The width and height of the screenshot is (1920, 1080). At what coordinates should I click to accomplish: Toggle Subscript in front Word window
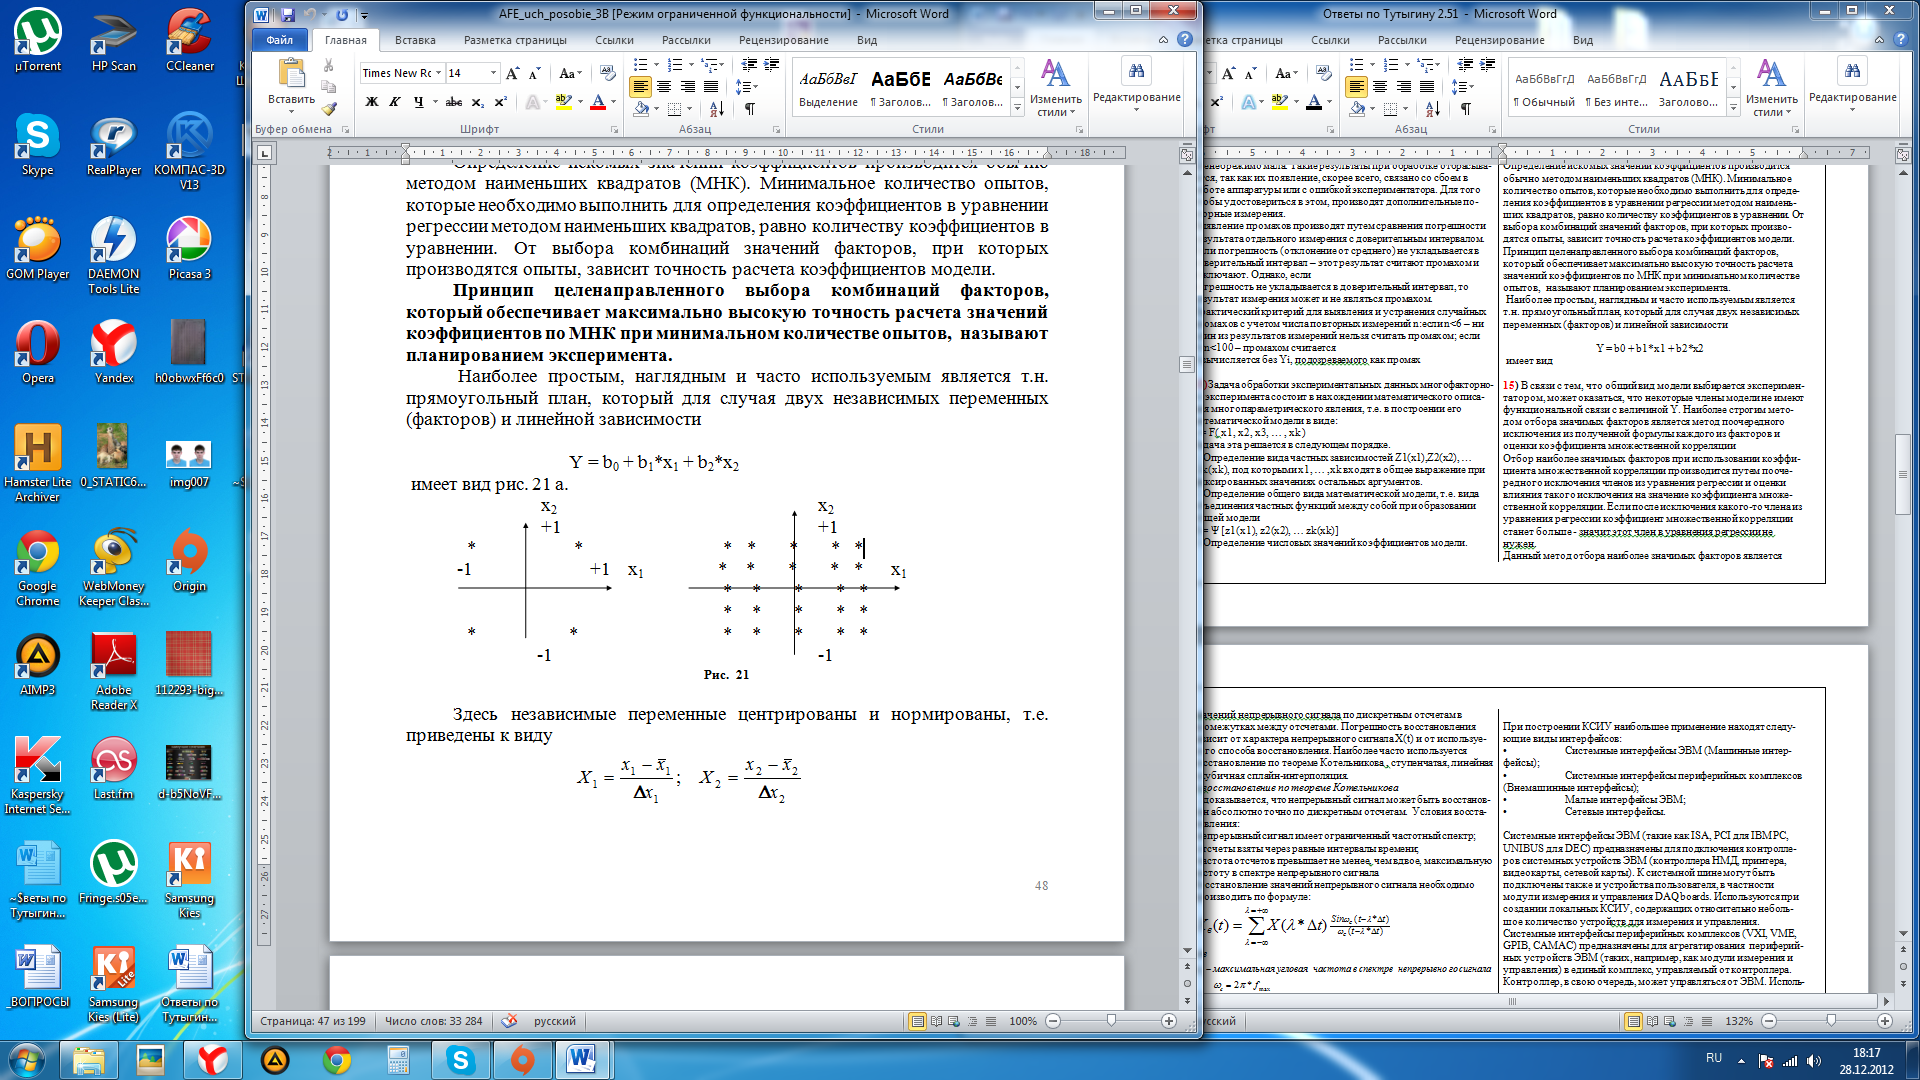477,102
